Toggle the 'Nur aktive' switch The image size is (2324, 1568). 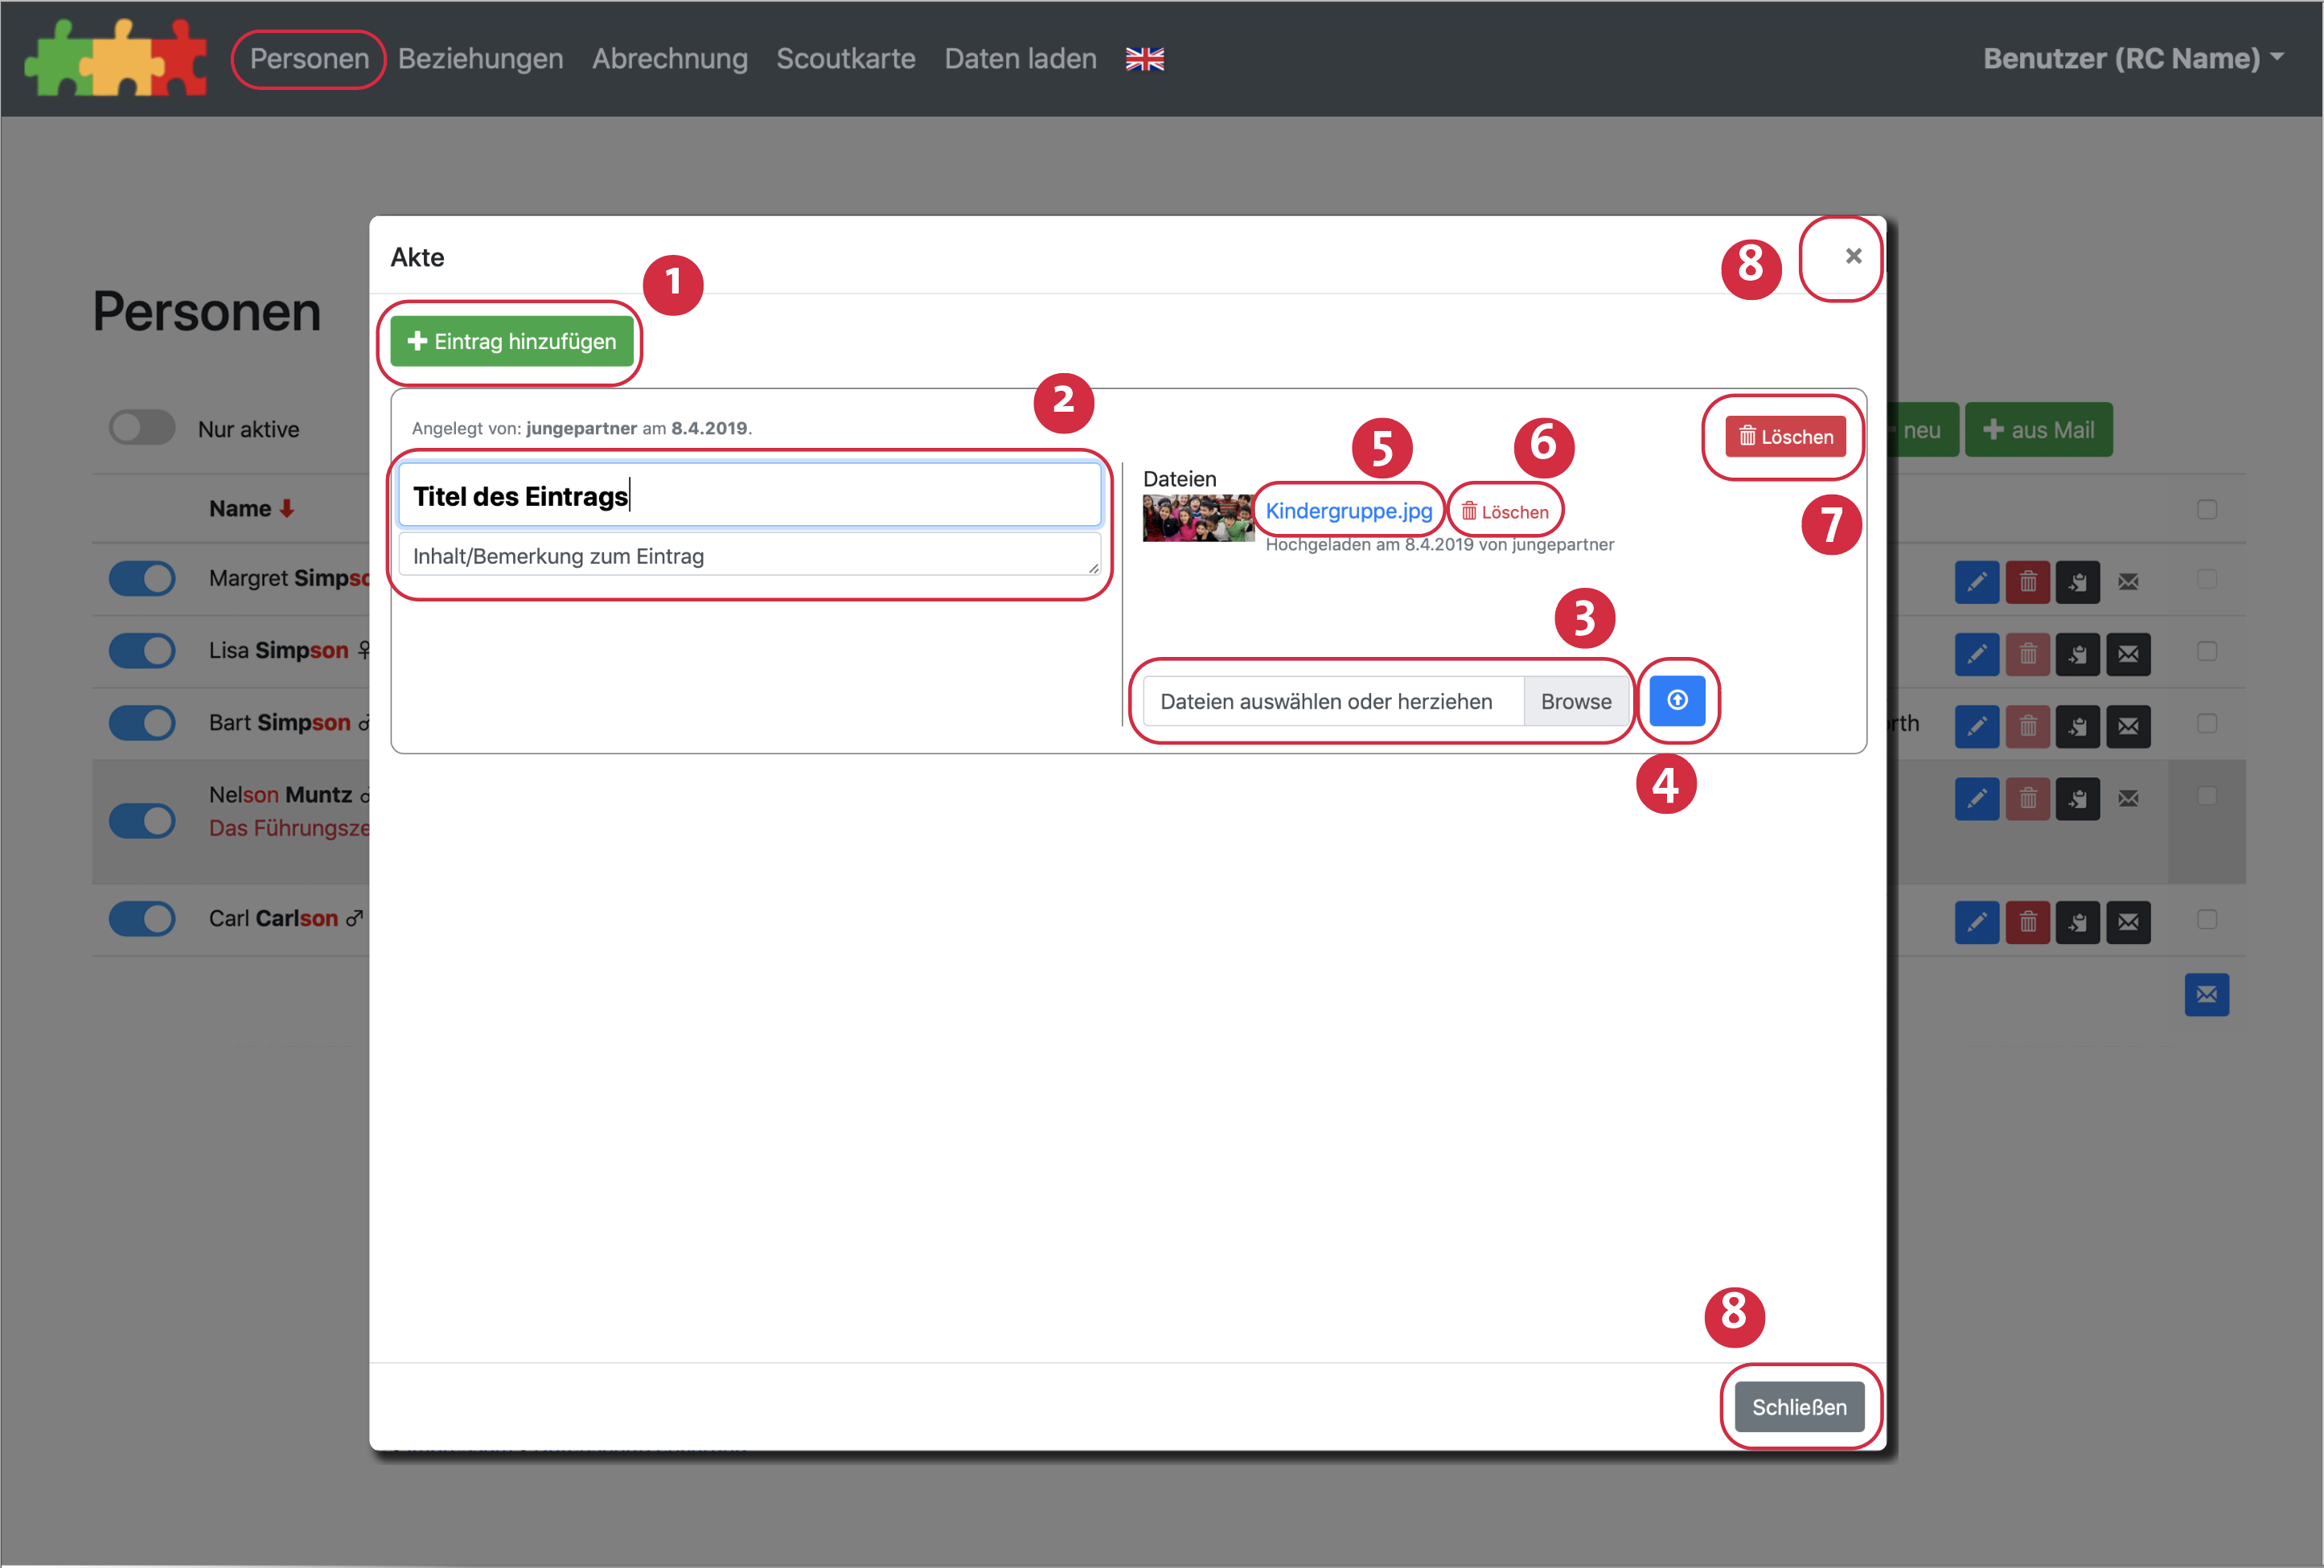[142, 428]
